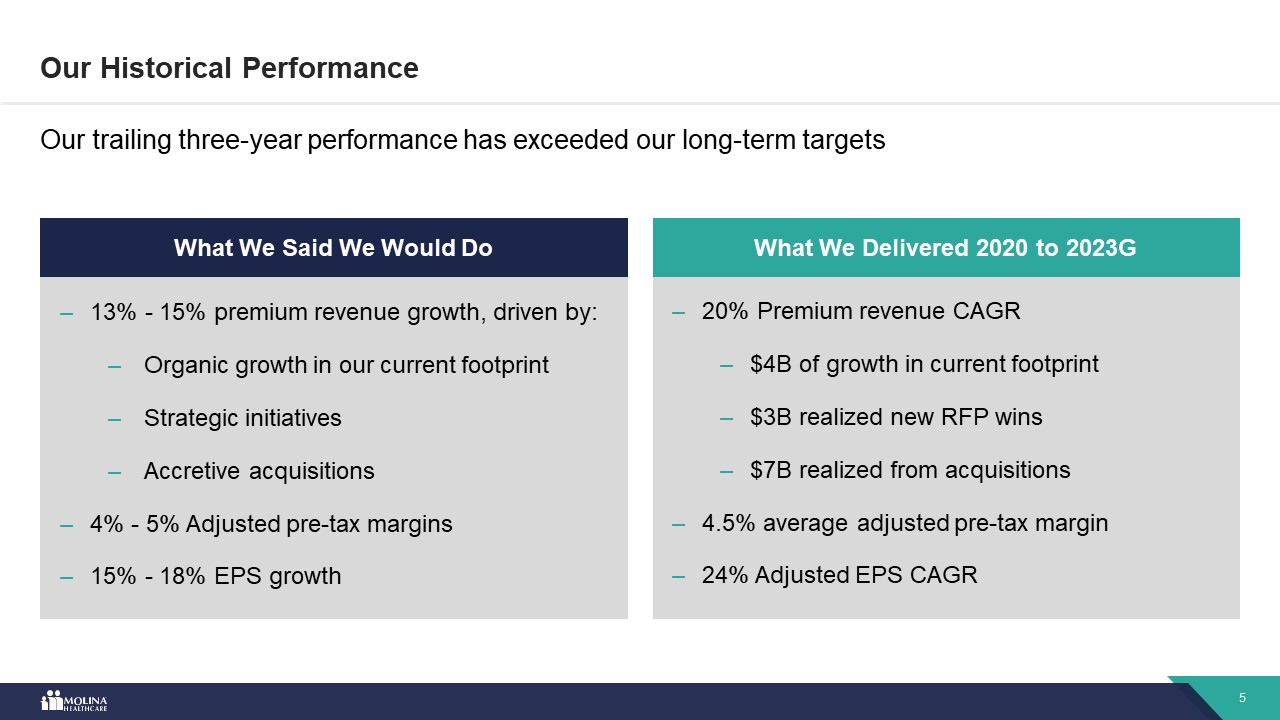Click "Organic growth in our current footprint"

(x=346, y=364)
